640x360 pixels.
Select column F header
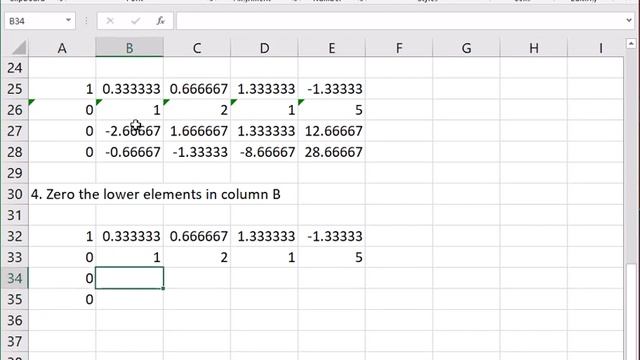coord(399,48)
